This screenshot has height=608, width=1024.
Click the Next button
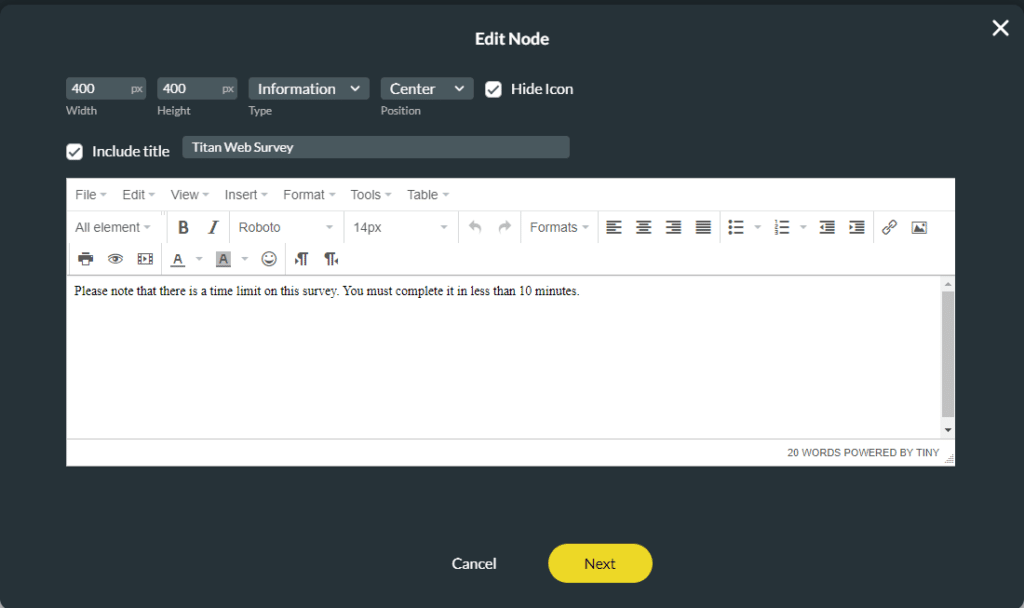point(600,563)
